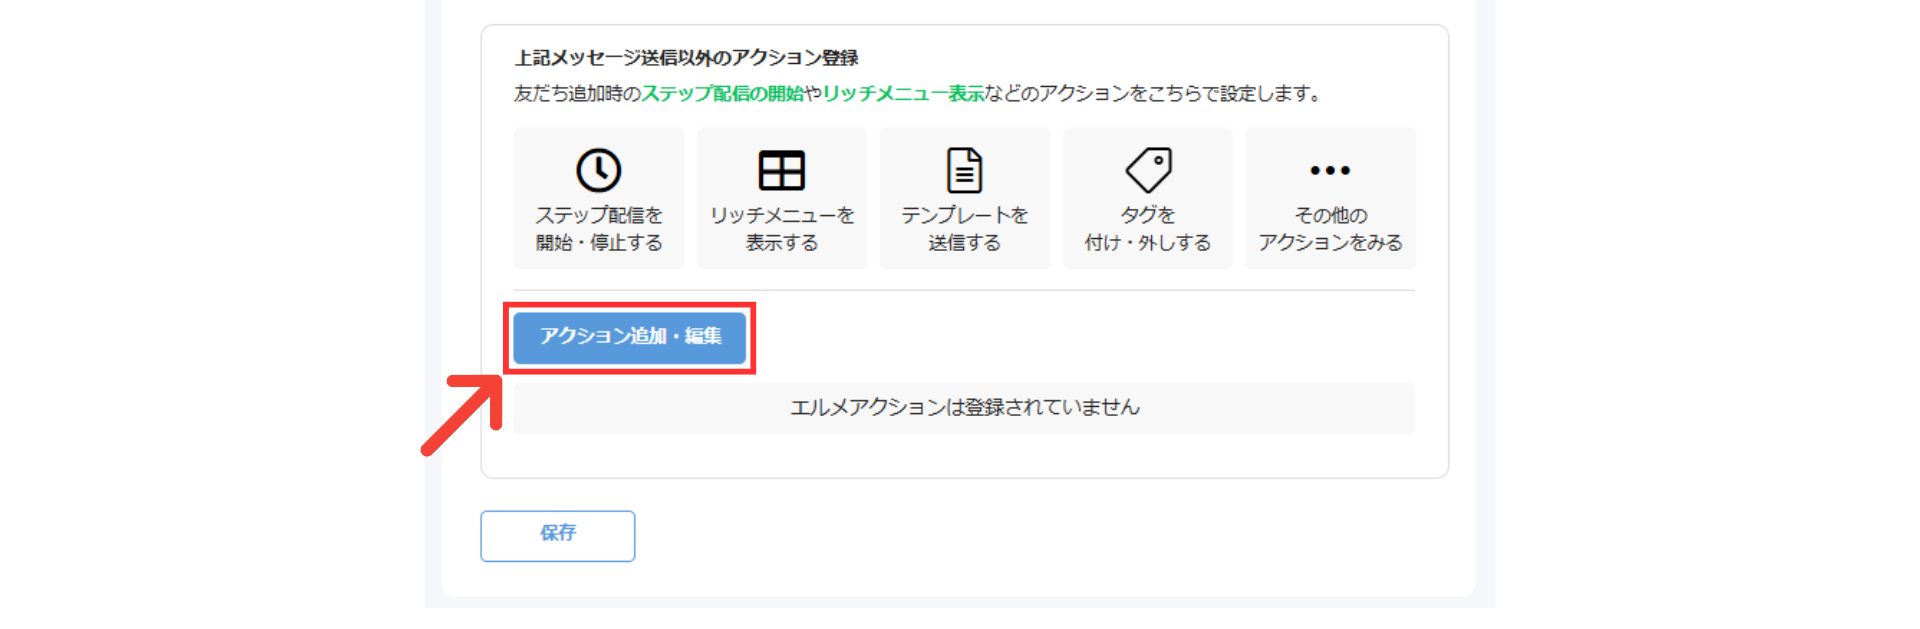Image resolution: width=1920 pixels, height=629 pixels.
Task: Click the divider line below the action cards
Action: (964, 291)
